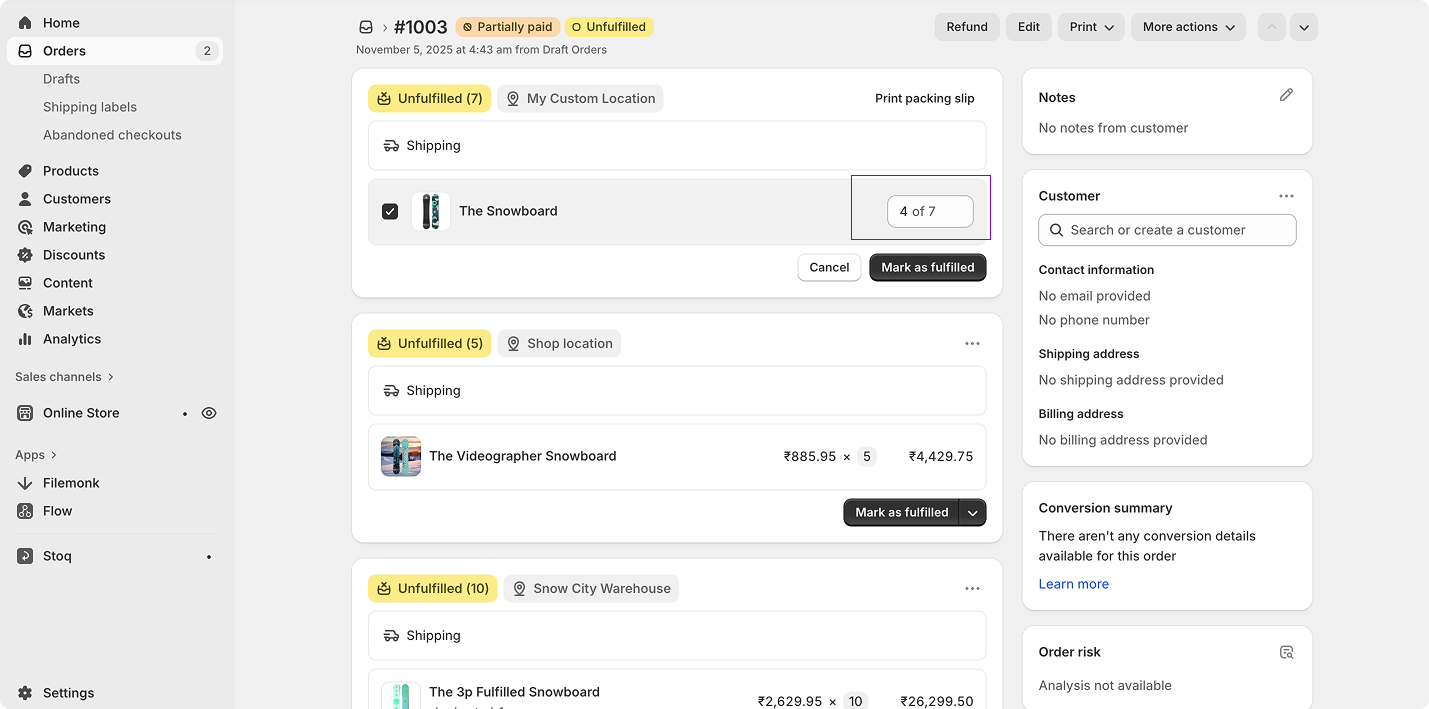
Task: Click the shipping truck icon in Unfulfilled (7) card
Action: point(390,145)
